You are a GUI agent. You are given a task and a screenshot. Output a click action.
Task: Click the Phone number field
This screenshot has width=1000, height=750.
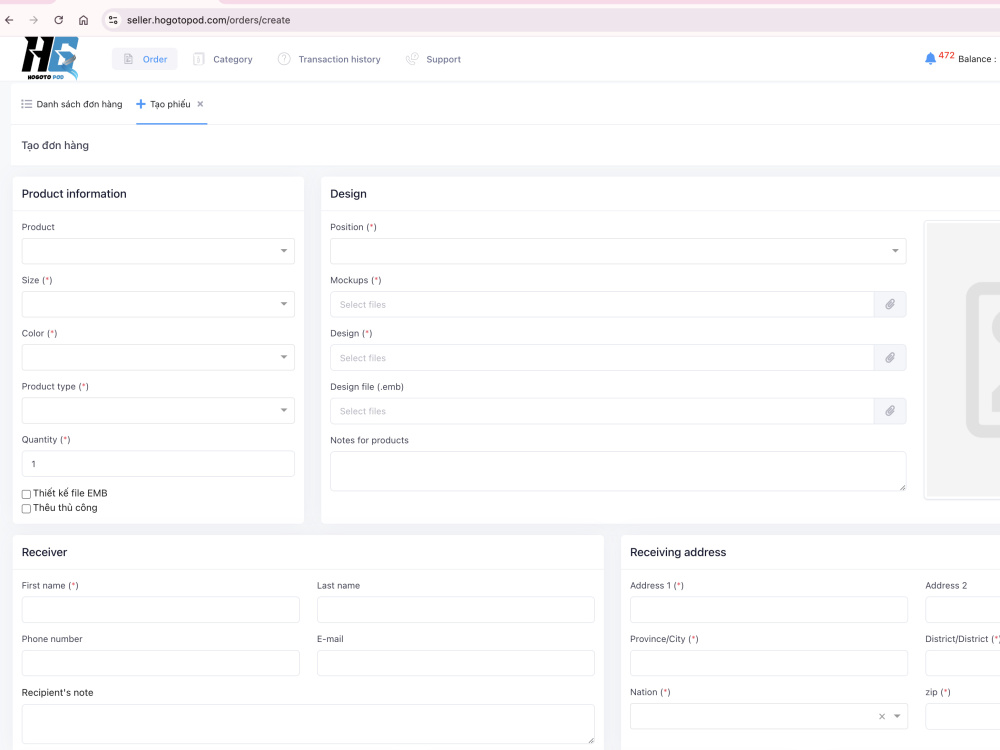tap(161, 663)
